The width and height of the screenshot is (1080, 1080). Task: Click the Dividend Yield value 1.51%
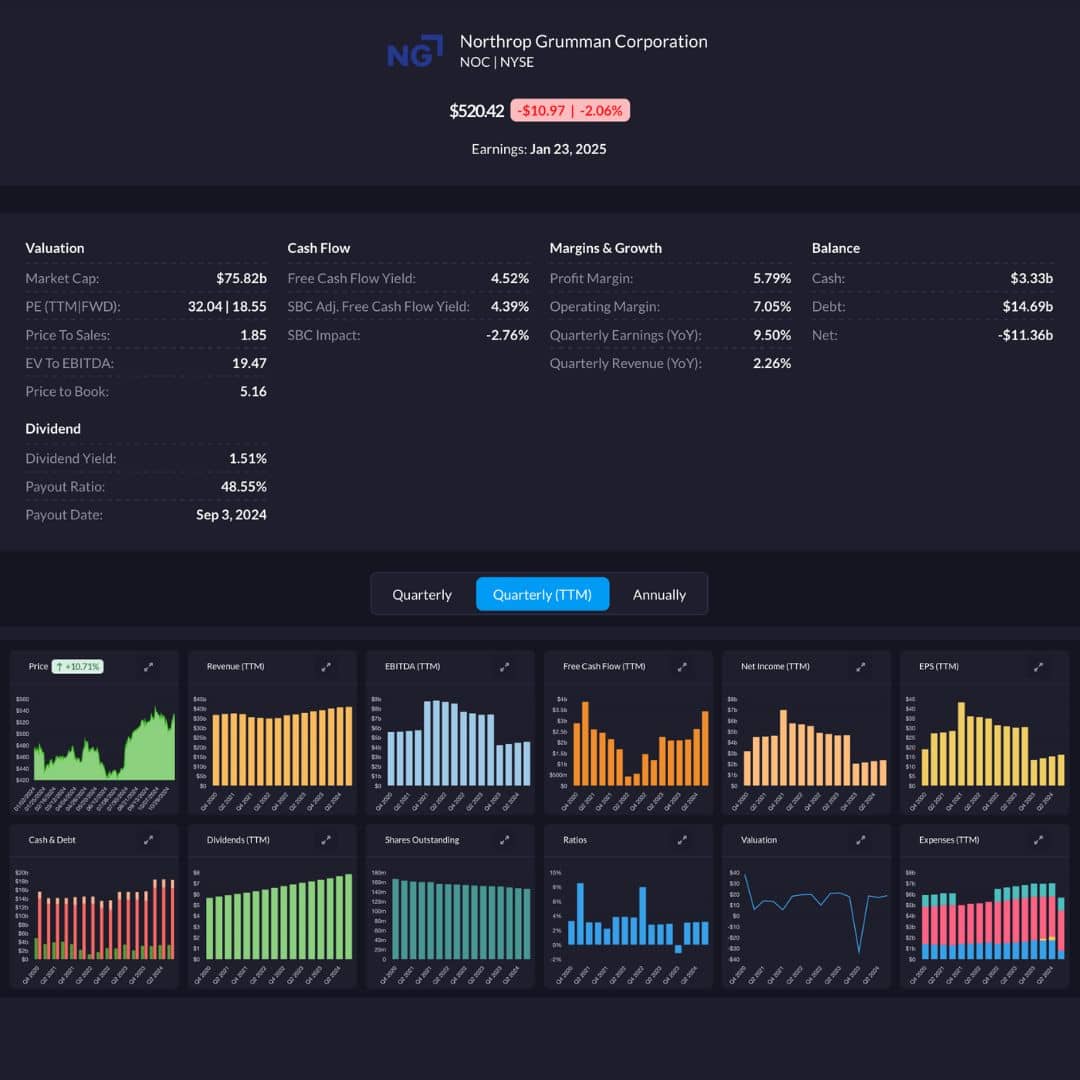[x=248, y=458]
